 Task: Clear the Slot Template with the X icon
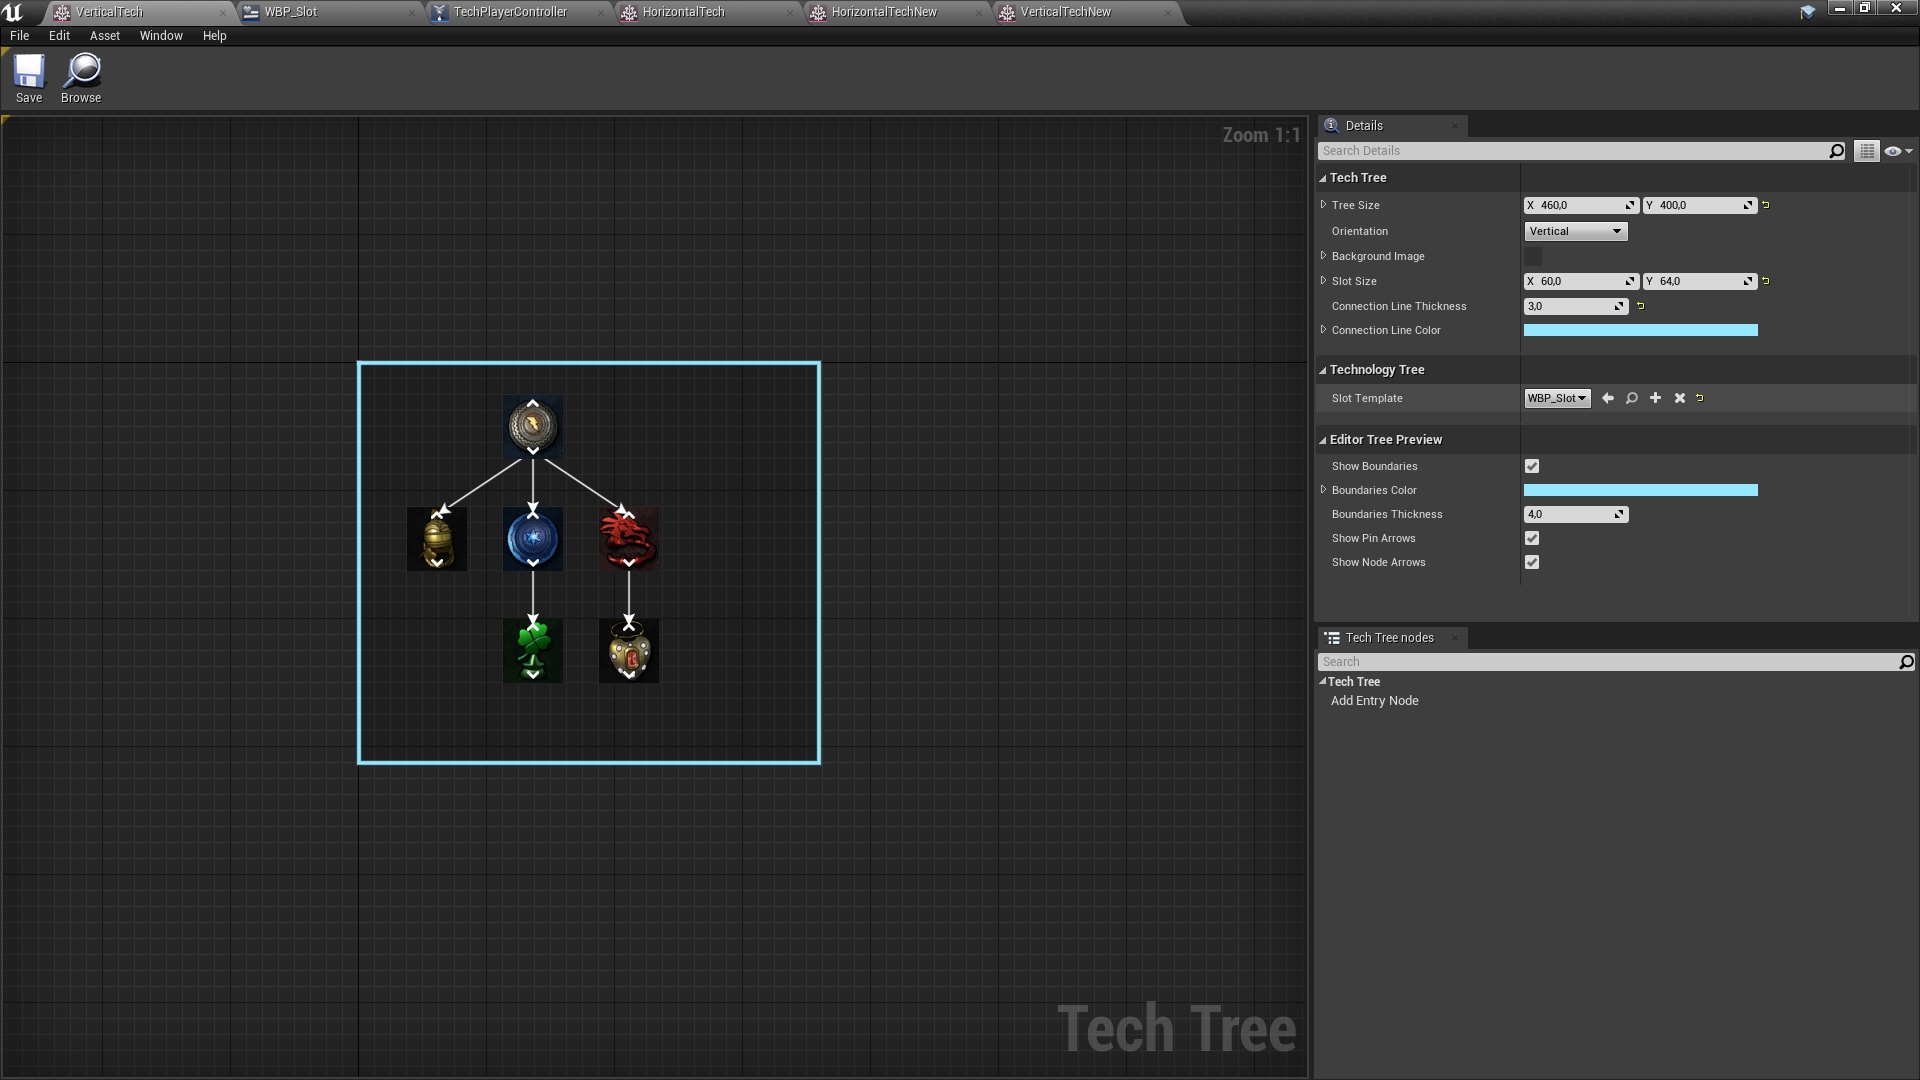[x=1680, y=398]
